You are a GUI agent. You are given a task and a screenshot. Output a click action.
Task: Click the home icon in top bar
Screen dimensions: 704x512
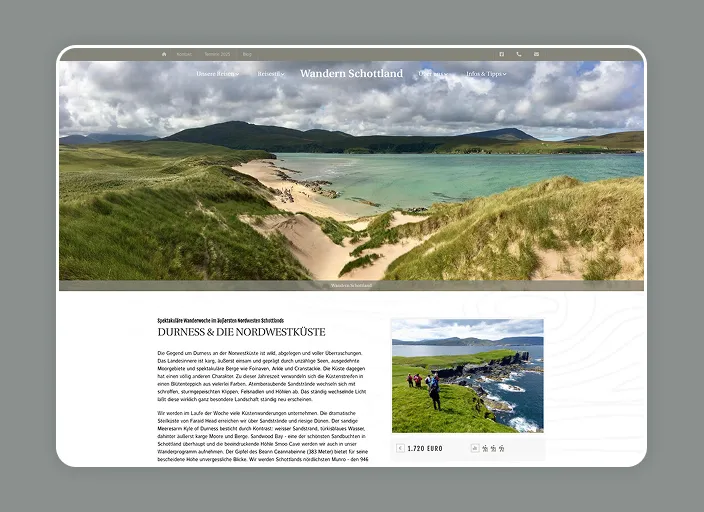164,54
